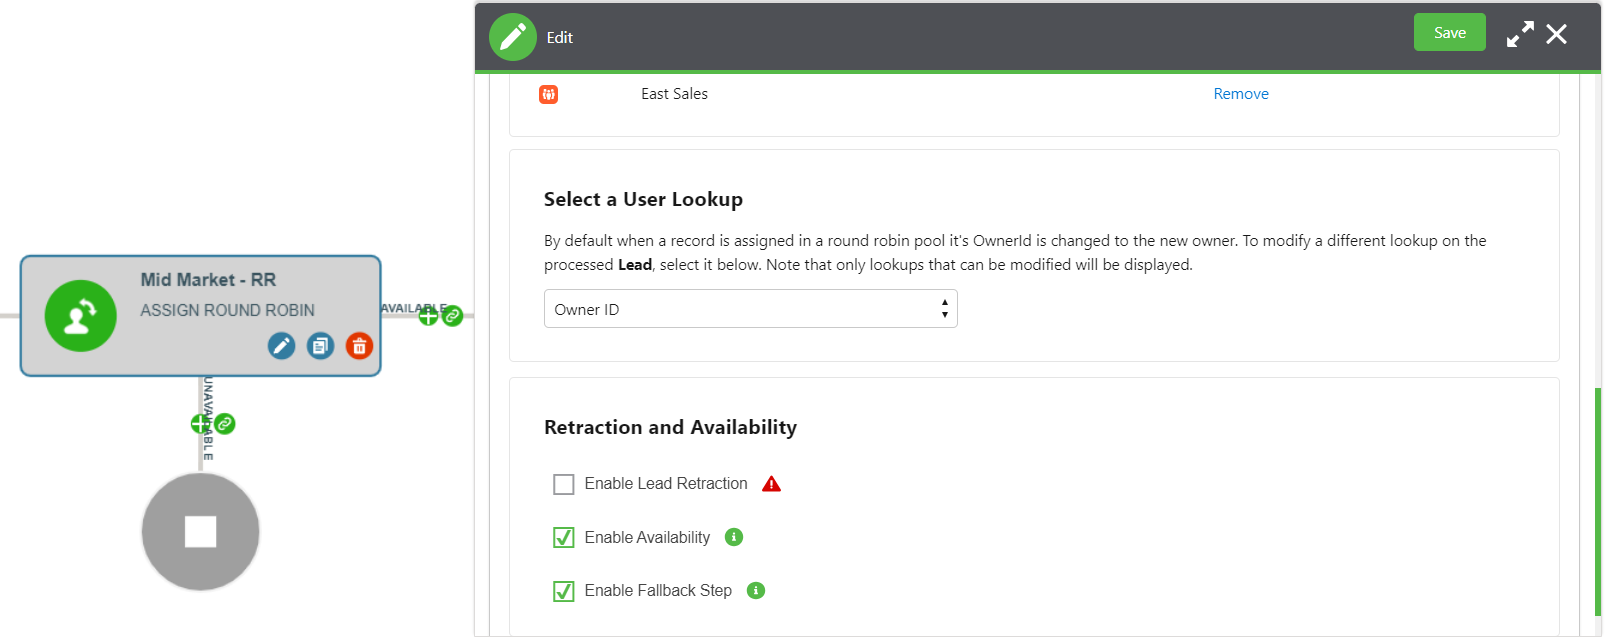Image resolution: width=1610 pixels, height=643 pixels.
Task: Click the orange East Sales team icon
Action: pyautogui.click(x=548, y=94)
